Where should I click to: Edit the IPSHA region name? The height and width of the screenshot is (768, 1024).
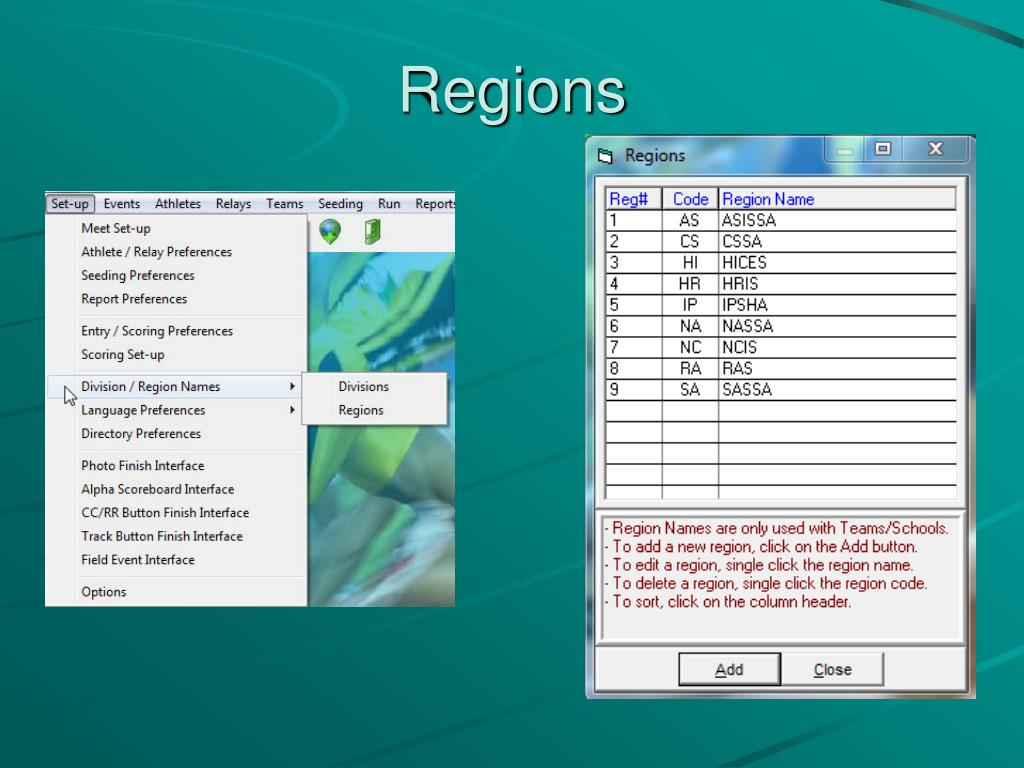837,305
